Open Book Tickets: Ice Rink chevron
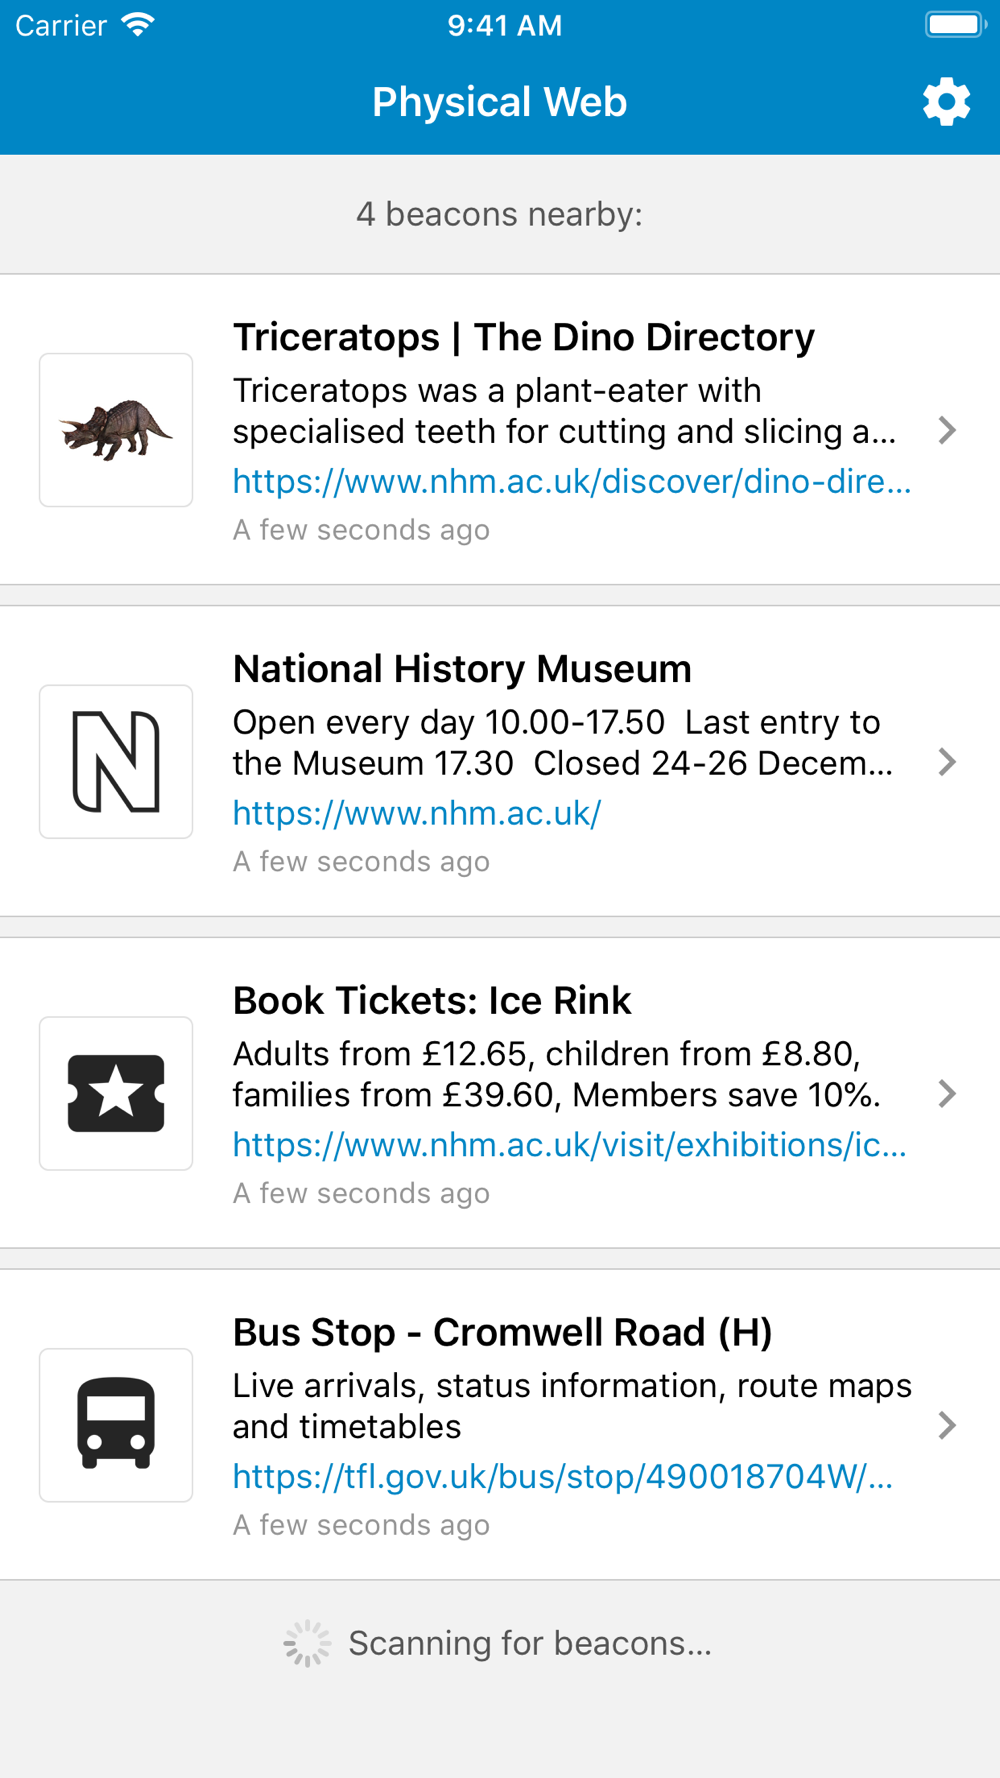The image size is (1000, 1778). tap(947, 1093)
